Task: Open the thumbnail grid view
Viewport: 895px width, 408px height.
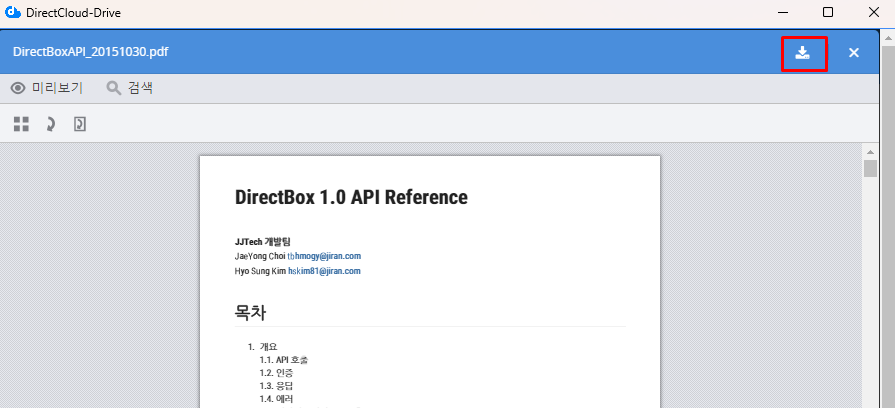Action: tap(21, 124)
